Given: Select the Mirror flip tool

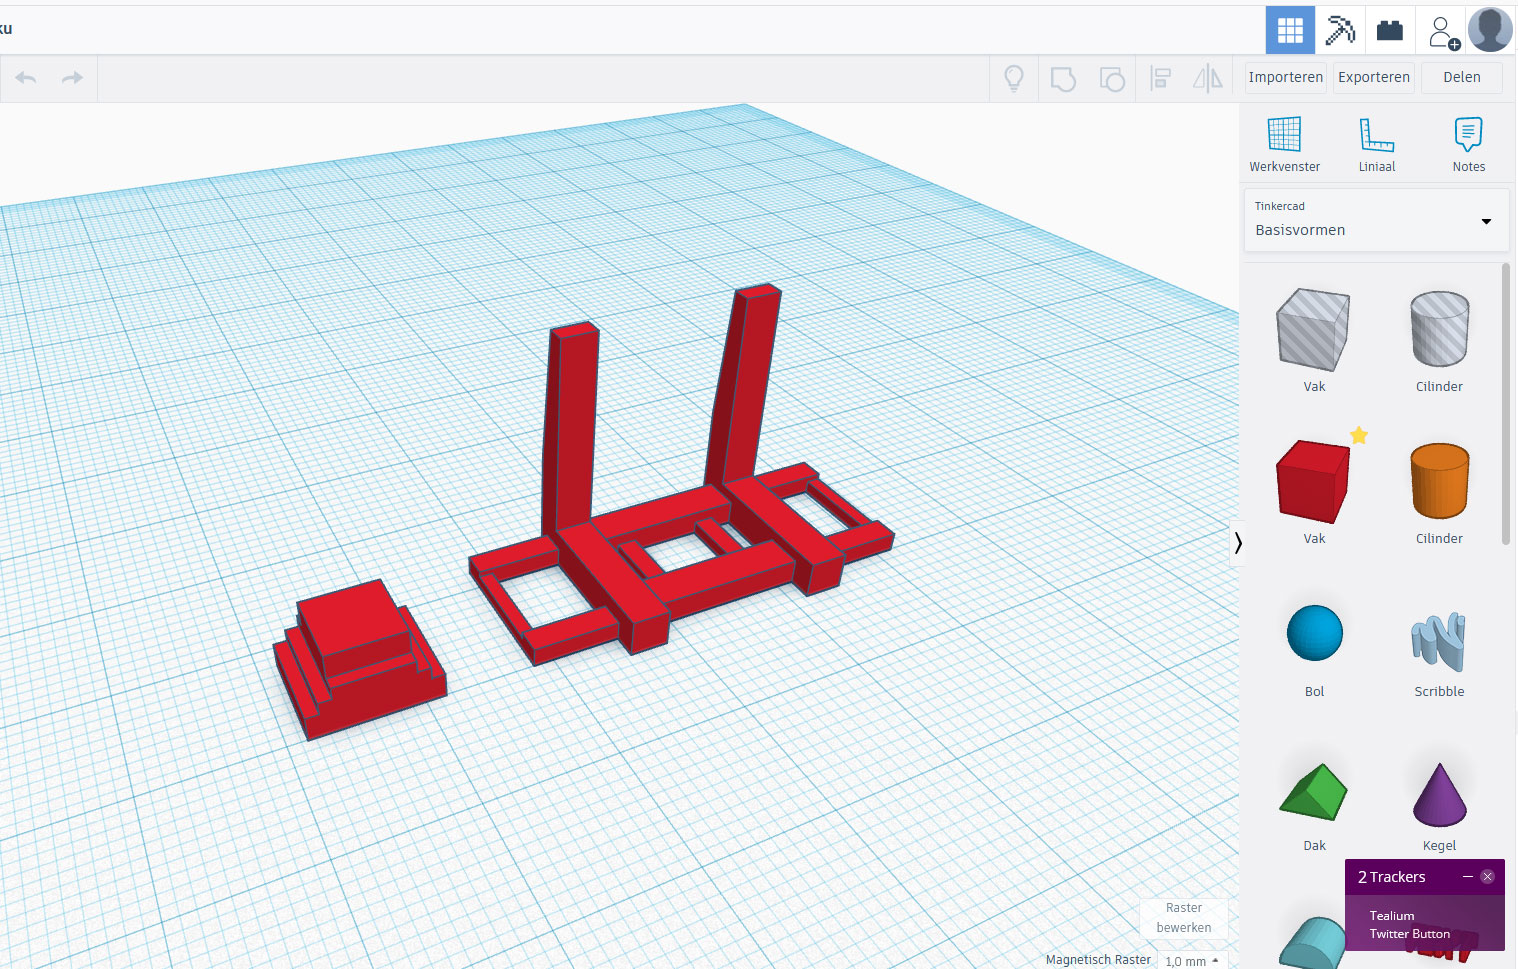Looking at the screenshot, I should pos(1208,78).
